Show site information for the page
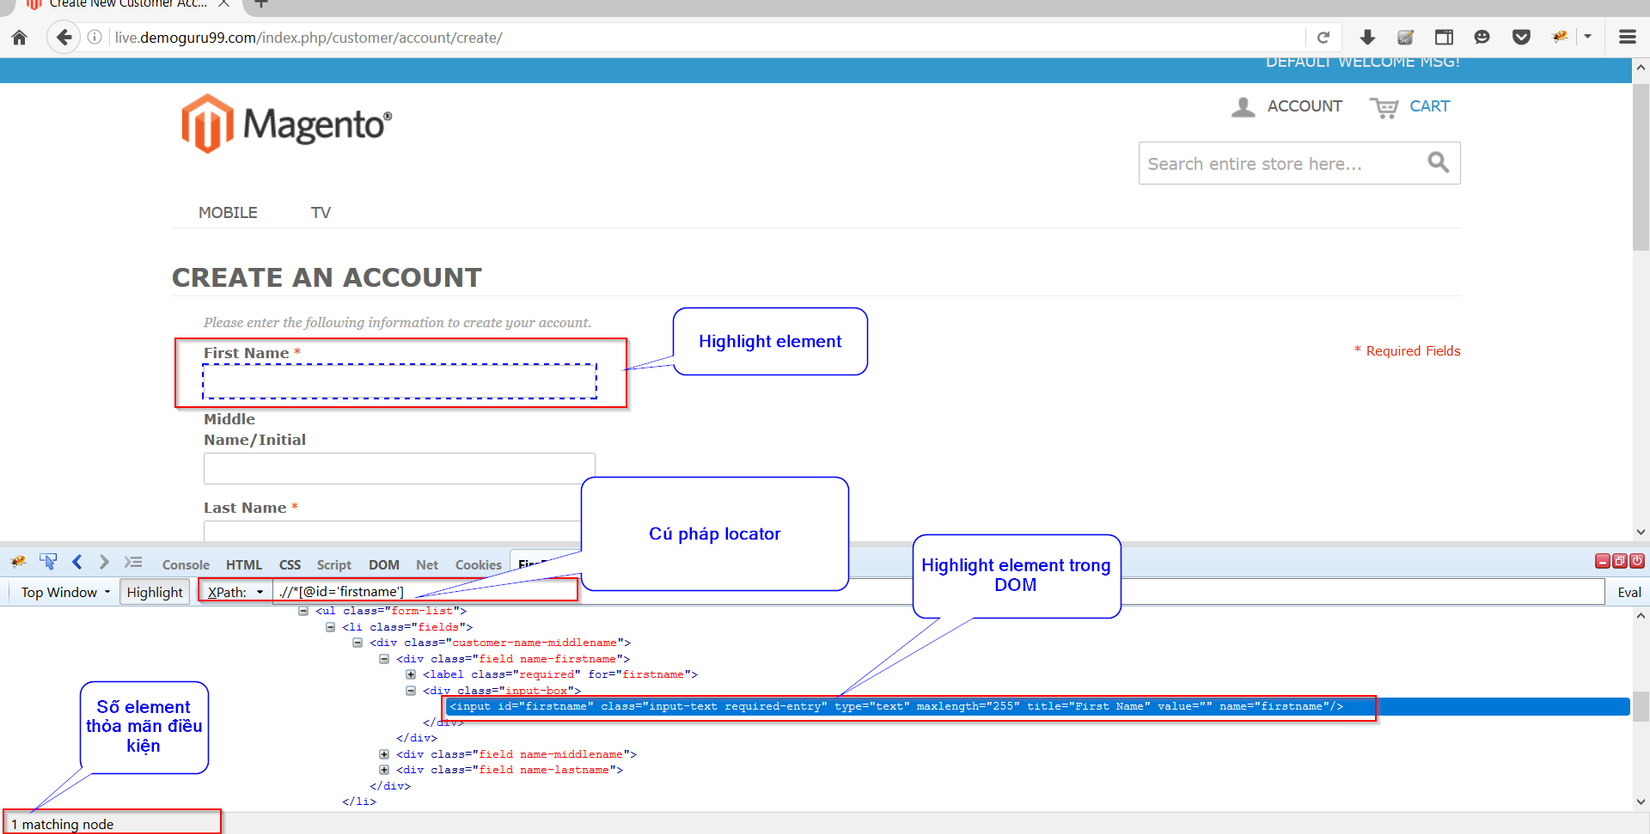This screenshot has height=834, width=1650. tap(95, 38)
